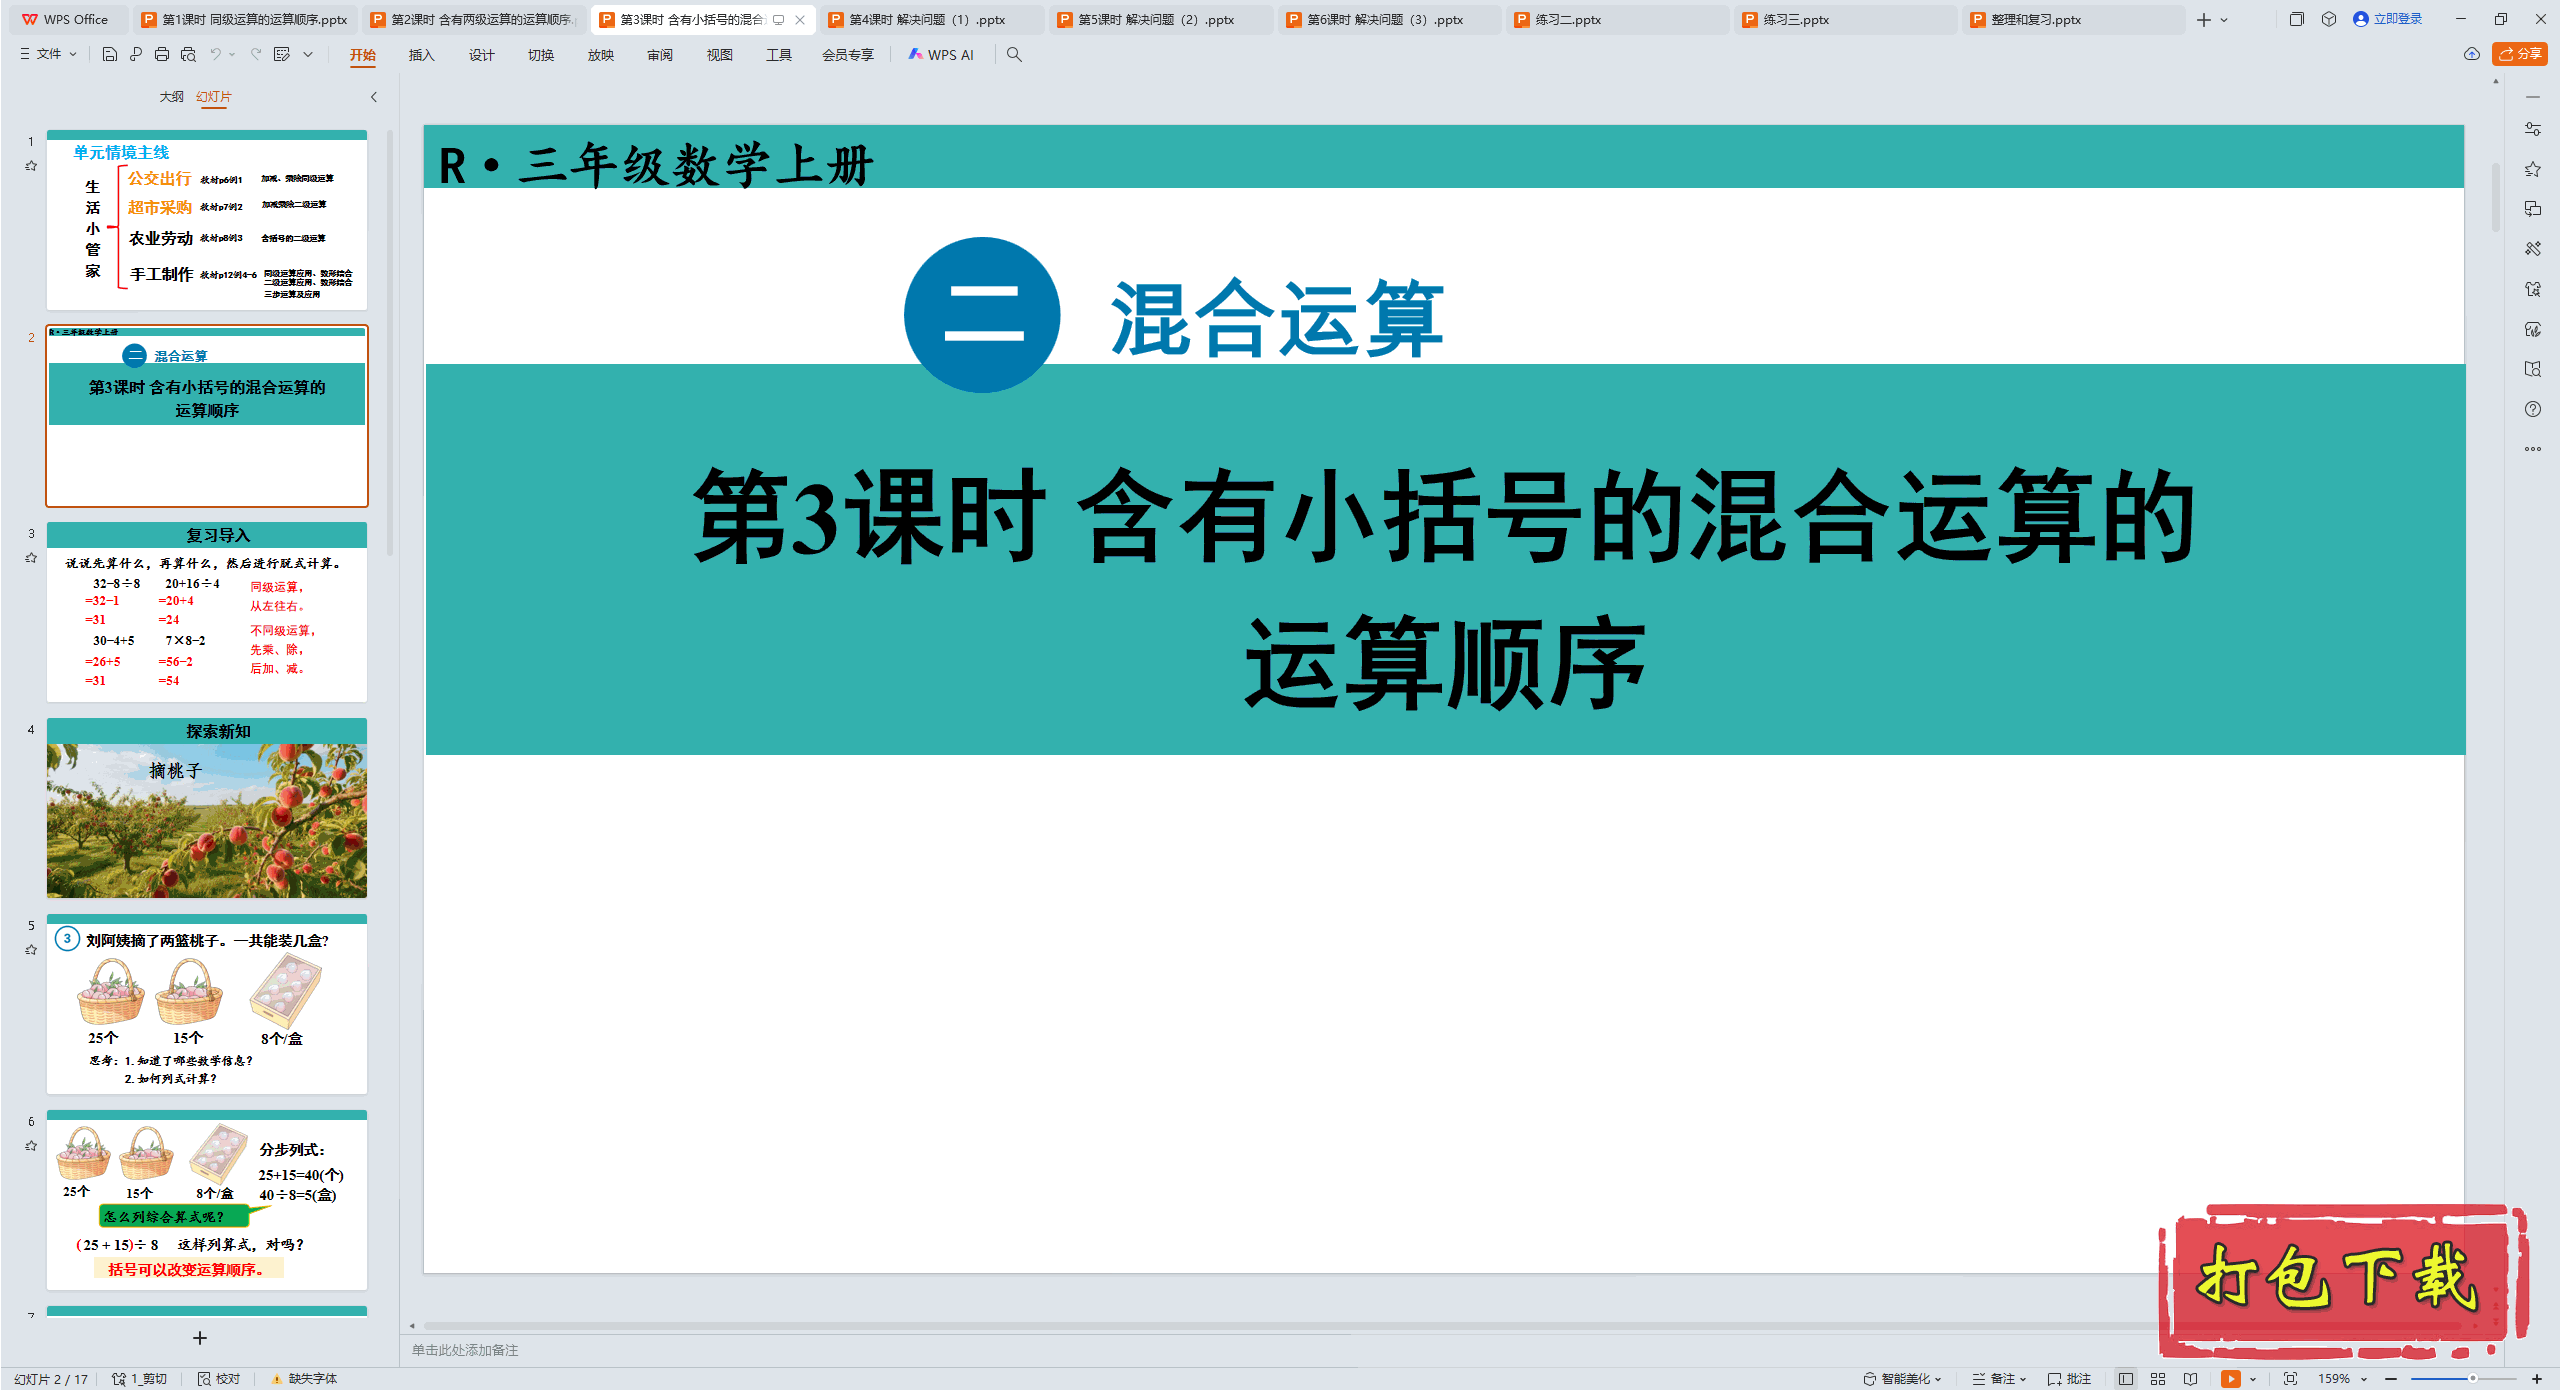Image resolution: width=2560 pixels, height=1390 pixels.
Task: Click the search magnifier icon
Action: pyautogui.click(x=1014, y=54)
